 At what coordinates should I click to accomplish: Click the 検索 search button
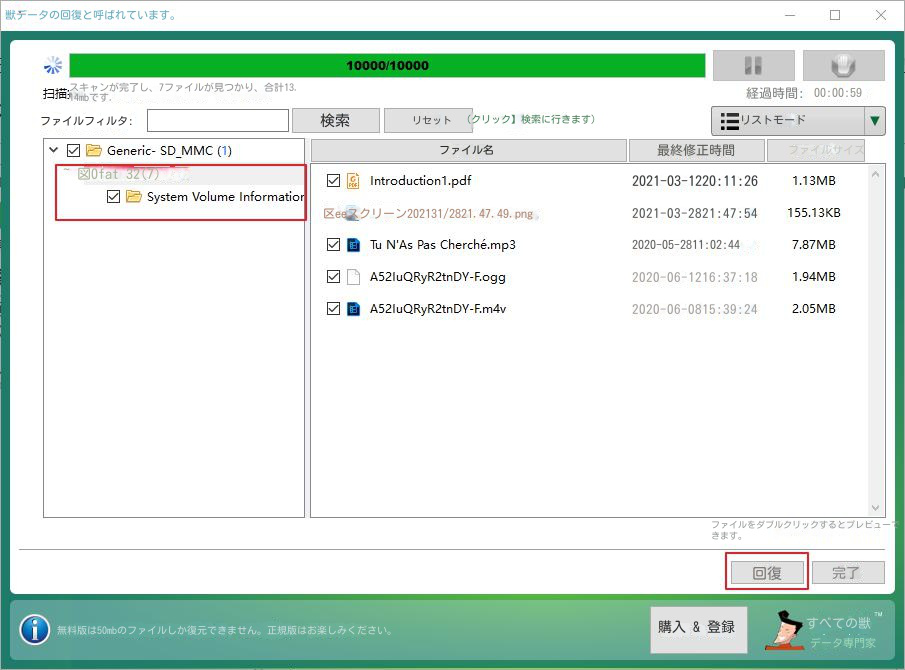coord(335,121)
